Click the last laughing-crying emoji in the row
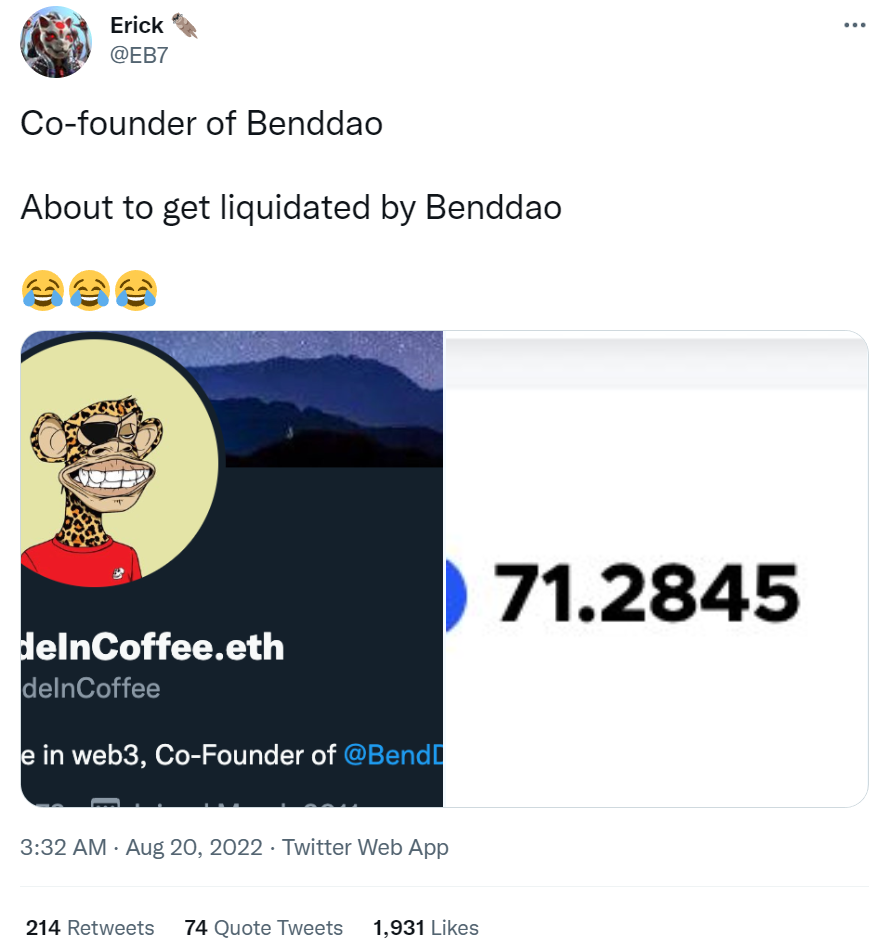Screen dimensions: 892x951 (x=136, y=290)
